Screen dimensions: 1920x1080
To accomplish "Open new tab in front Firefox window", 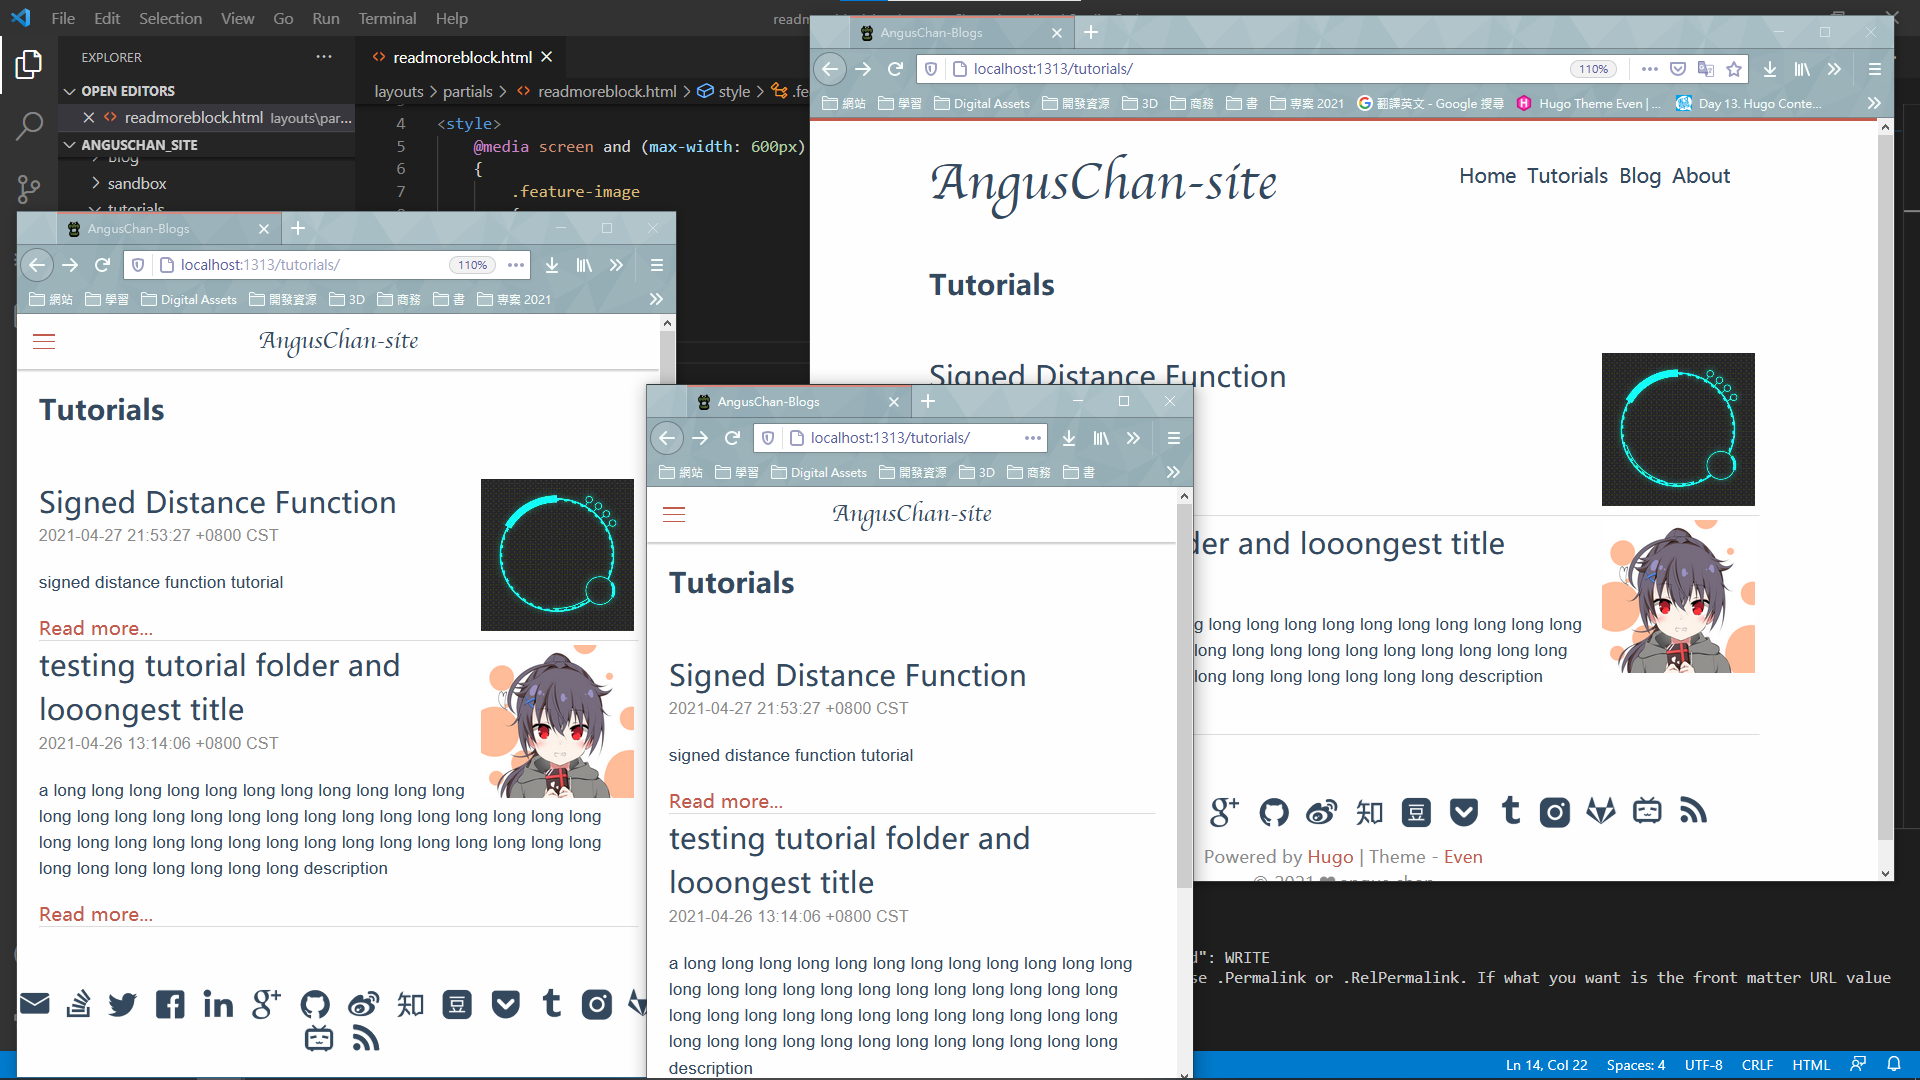I will pyautogui.click(x=928, y=401).
